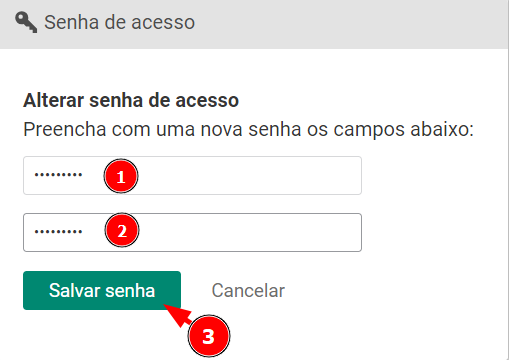Click the gray header bar beside the title
This screenshot has width=509, height=360.
pos(350,23)
